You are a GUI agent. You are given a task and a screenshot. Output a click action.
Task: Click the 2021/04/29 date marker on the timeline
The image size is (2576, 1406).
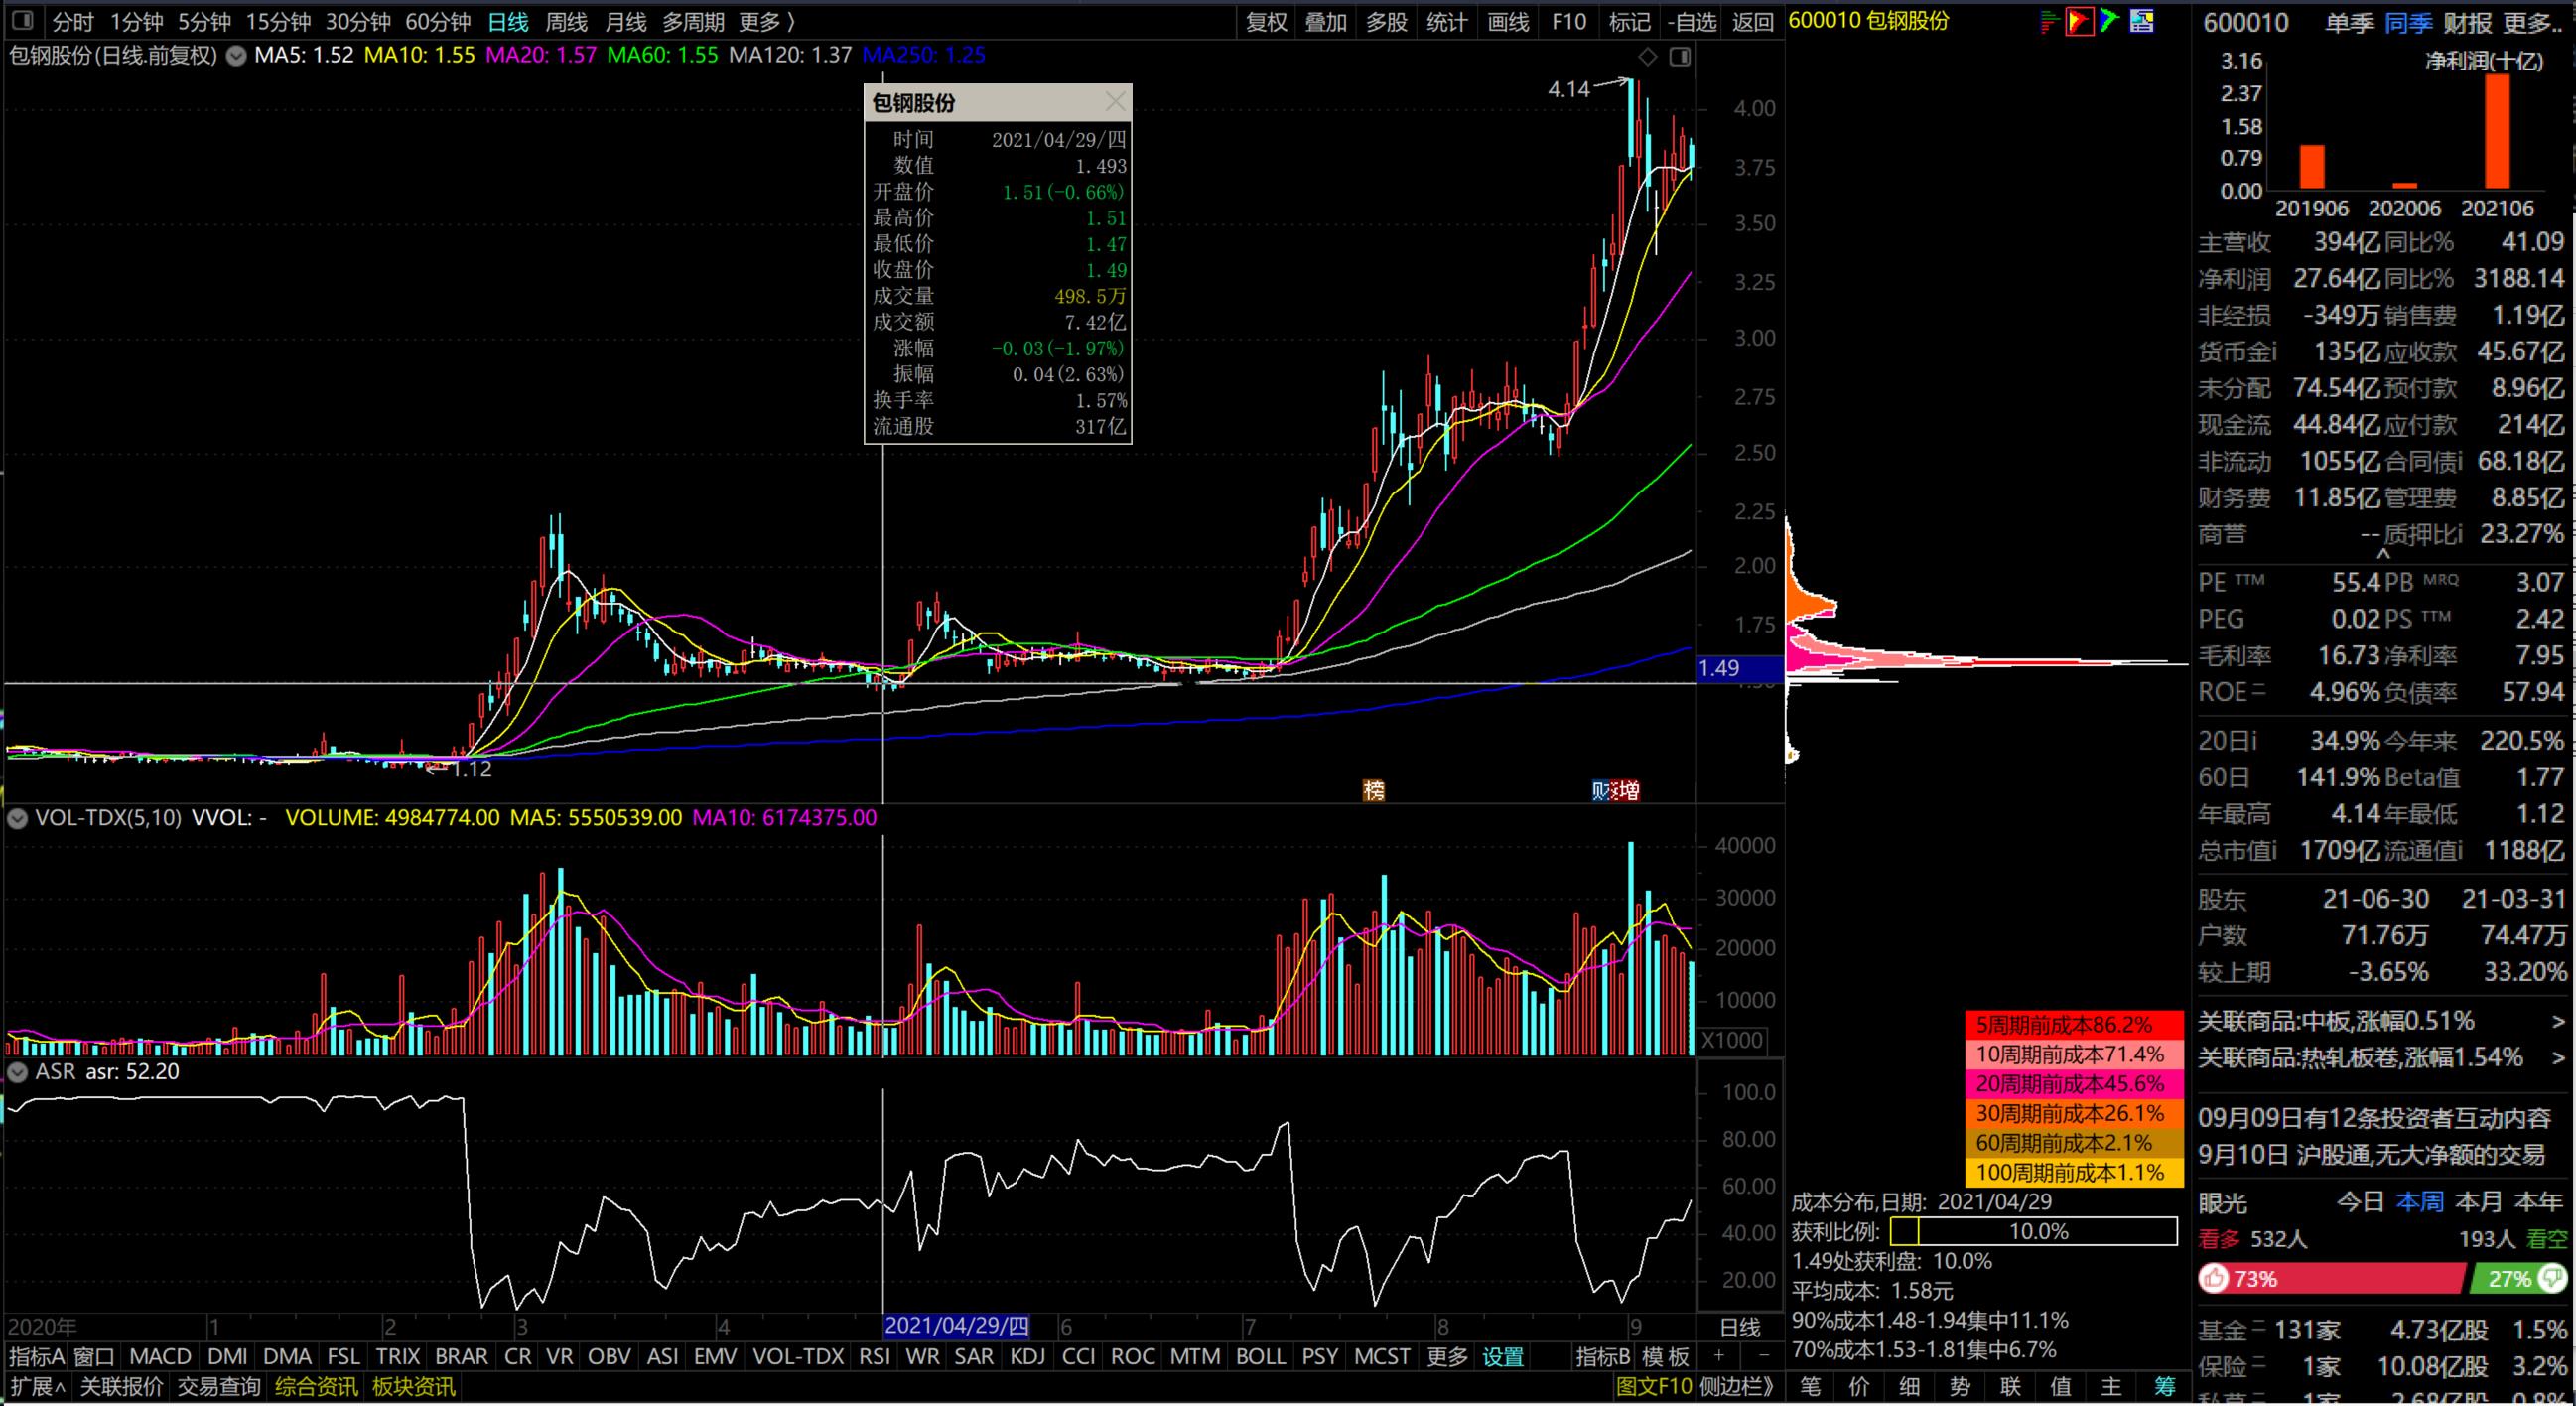(x=957, y=1326)
